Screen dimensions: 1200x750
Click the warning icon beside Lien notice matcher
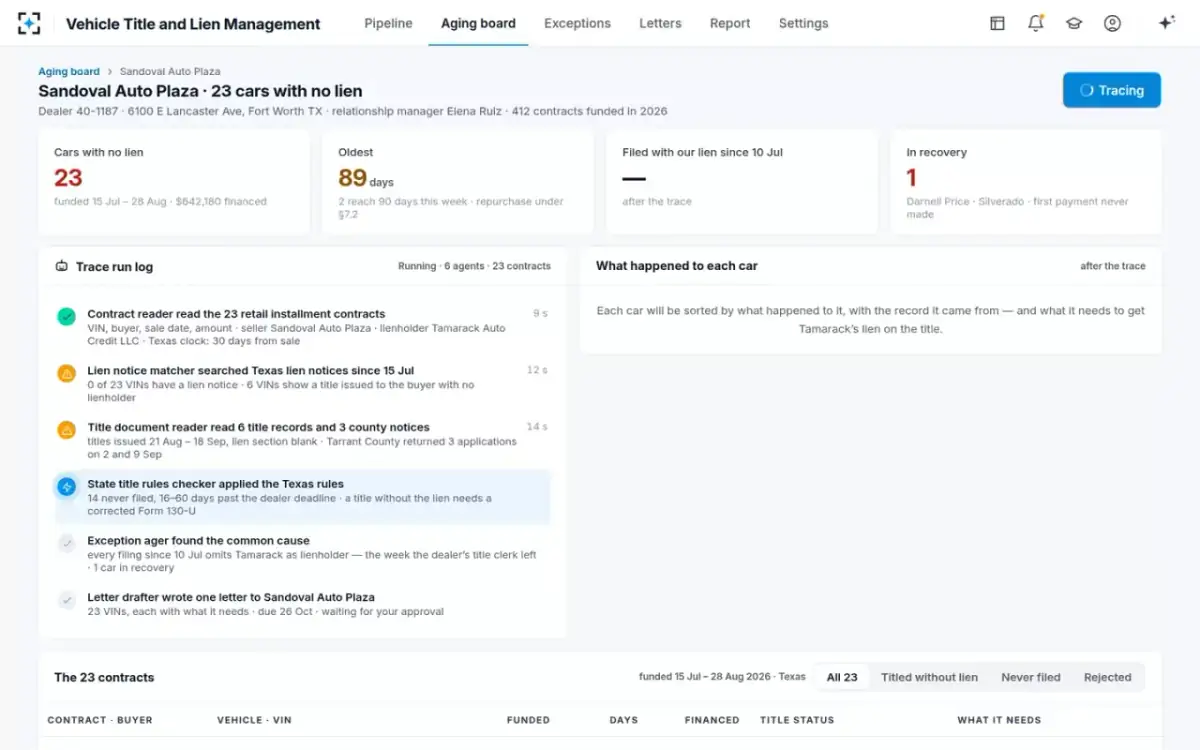coord(67,373)
